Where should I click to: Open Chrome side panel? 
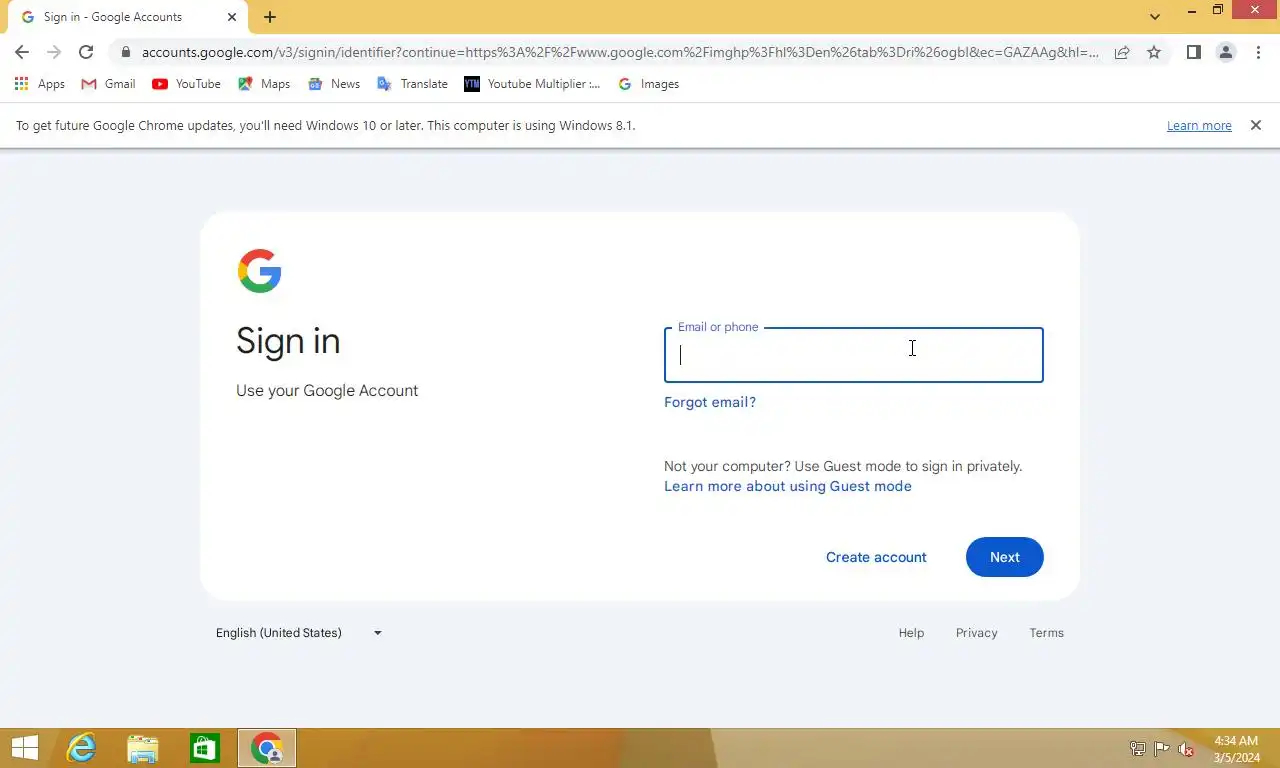(1193, 52)
